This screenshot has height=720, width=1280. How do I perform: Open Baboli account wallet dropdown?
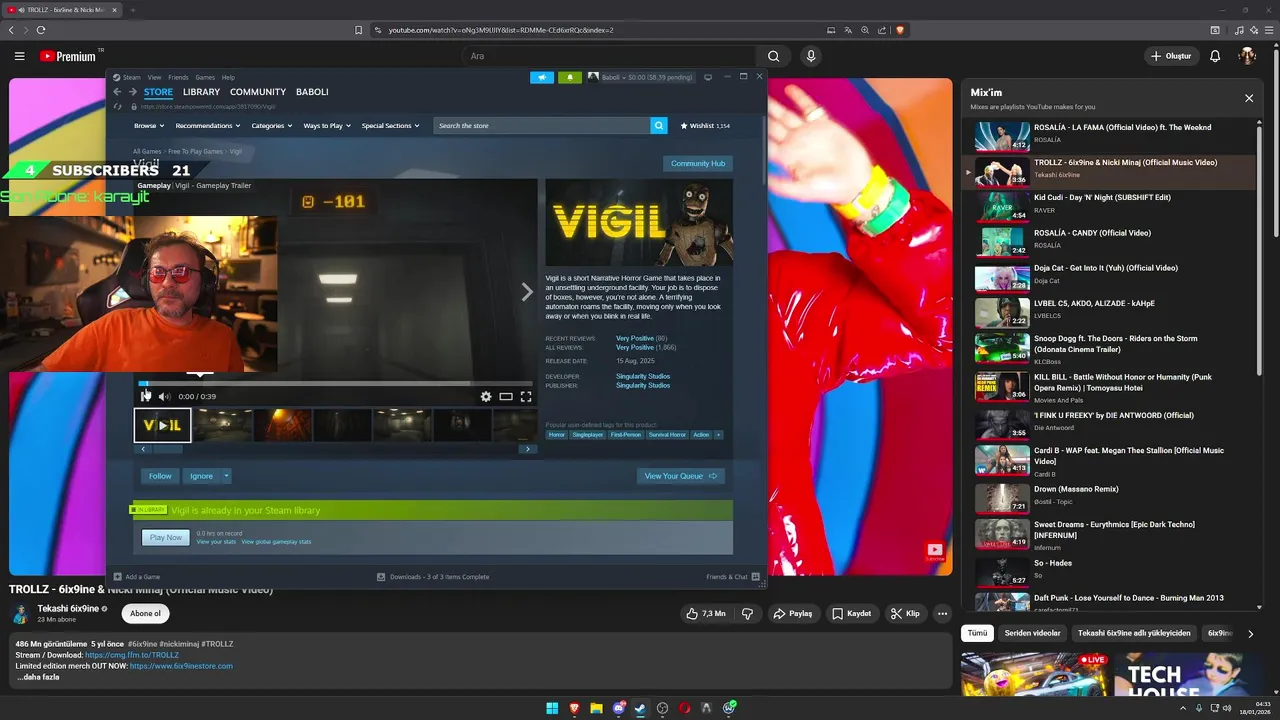pyautogui.click(x=640, y=77)
